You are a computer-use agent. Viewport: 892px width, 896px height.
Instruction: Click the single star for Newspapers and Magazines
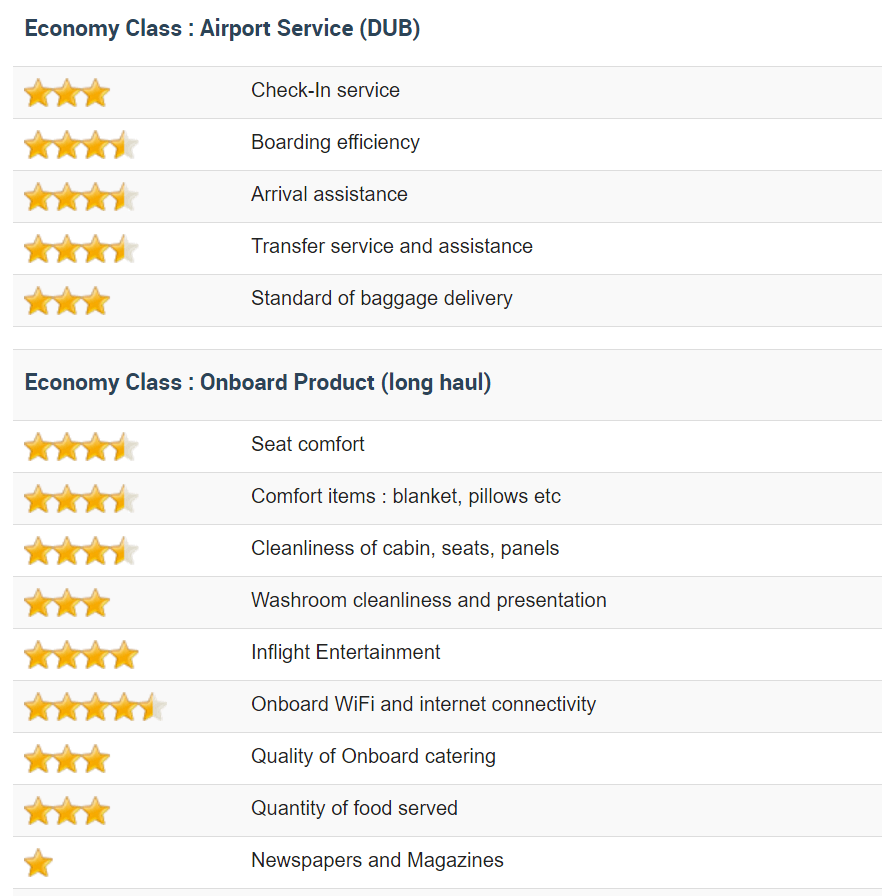click(x=38, y=863)
